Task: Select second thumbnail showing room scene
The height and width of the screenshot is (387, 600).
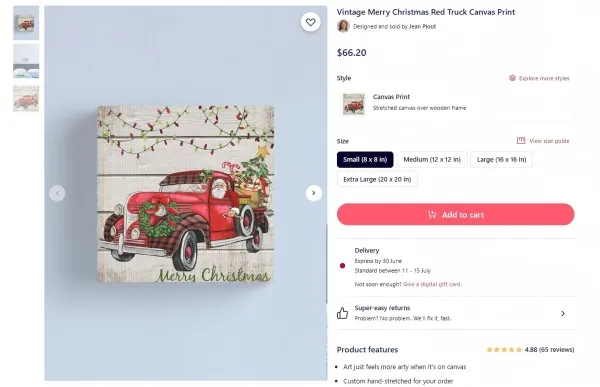Action: [26, 61]
